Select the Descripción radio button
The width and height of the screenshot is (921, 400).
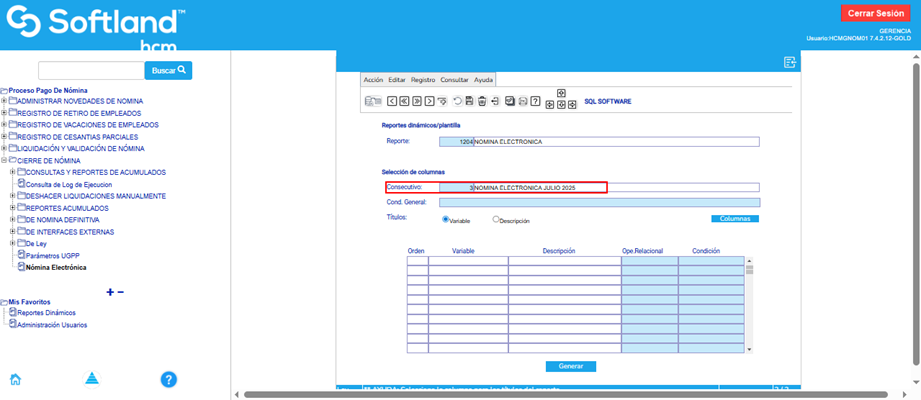click(x=496, y=219)
